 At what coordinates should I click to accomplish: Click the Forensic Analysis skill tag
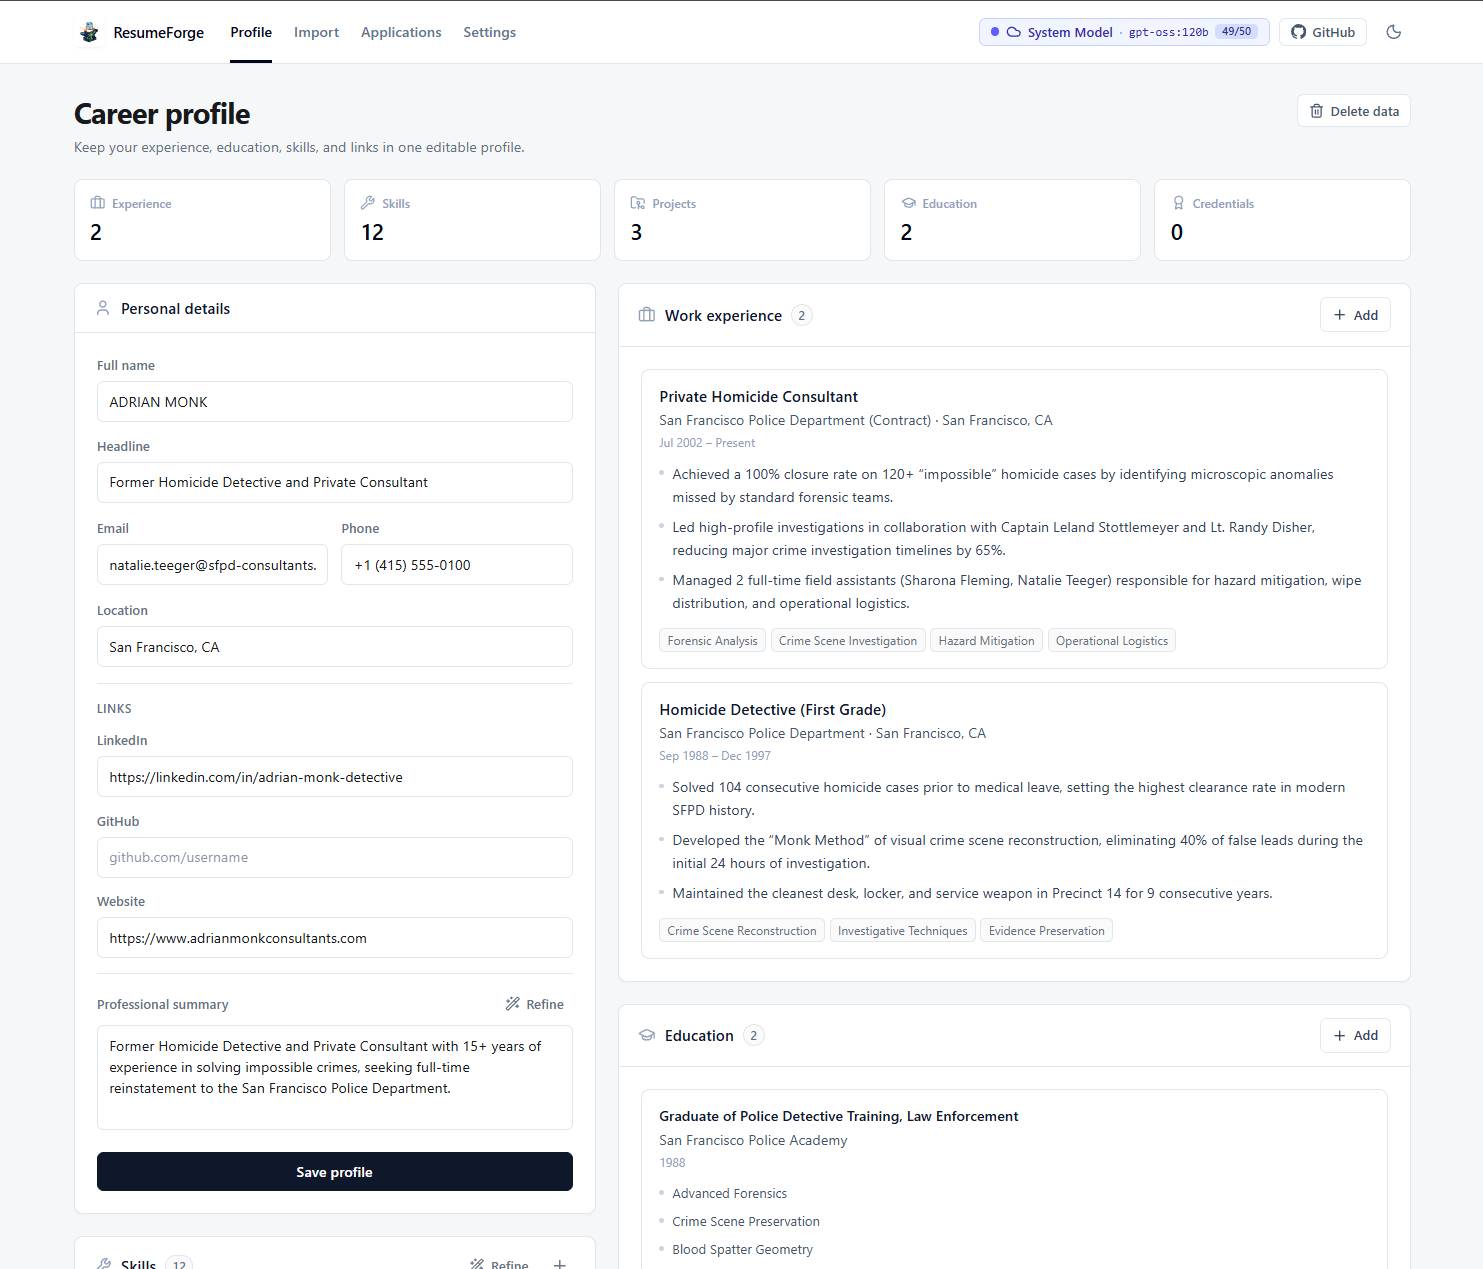(x=712, y=641)
